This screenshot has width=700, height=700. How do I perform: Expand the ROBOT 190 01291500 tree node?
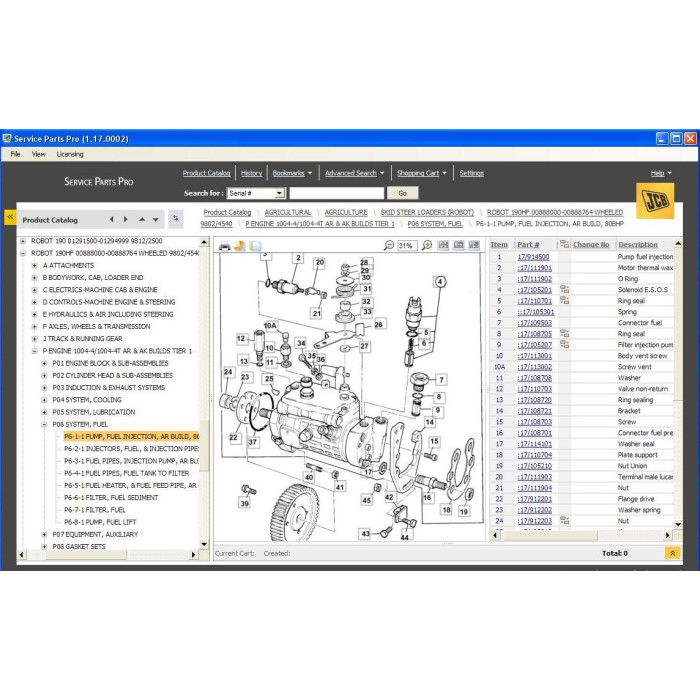(23, 241)
